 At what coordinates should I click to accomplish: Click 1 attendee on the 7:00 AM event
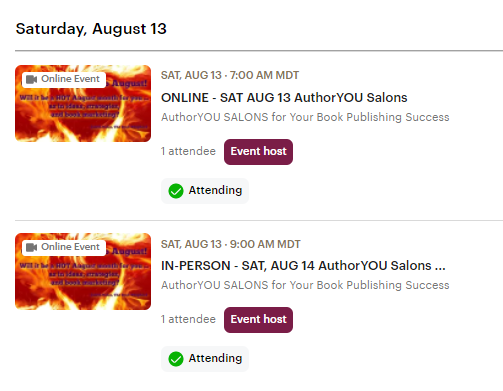(188, 151)
